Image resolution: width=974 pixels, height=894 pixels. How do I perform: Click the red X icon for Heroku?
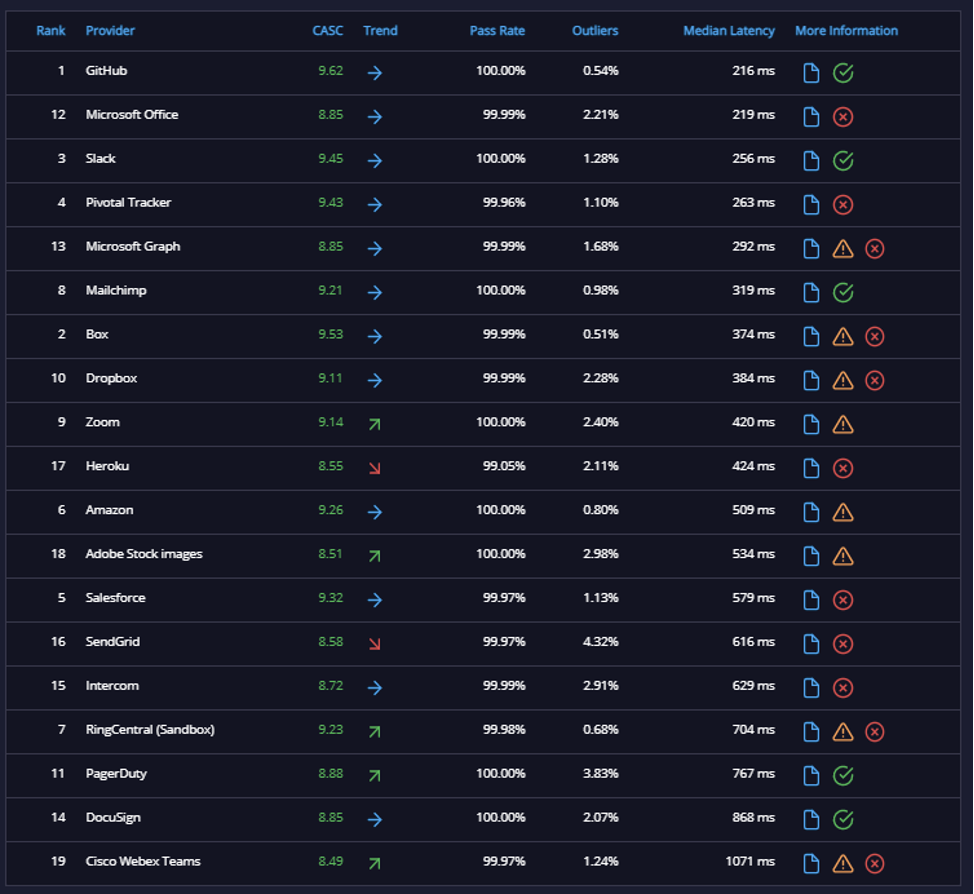coord(843,468)
